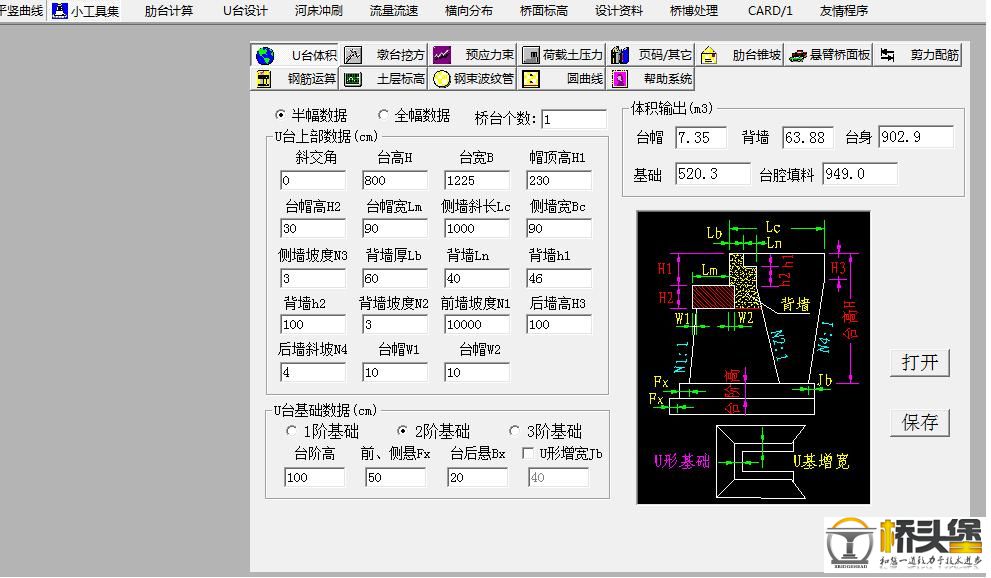This screenshot has width=991, height=578.
Task: Select 全幅数据 radio option
Action: pos(383,115)
